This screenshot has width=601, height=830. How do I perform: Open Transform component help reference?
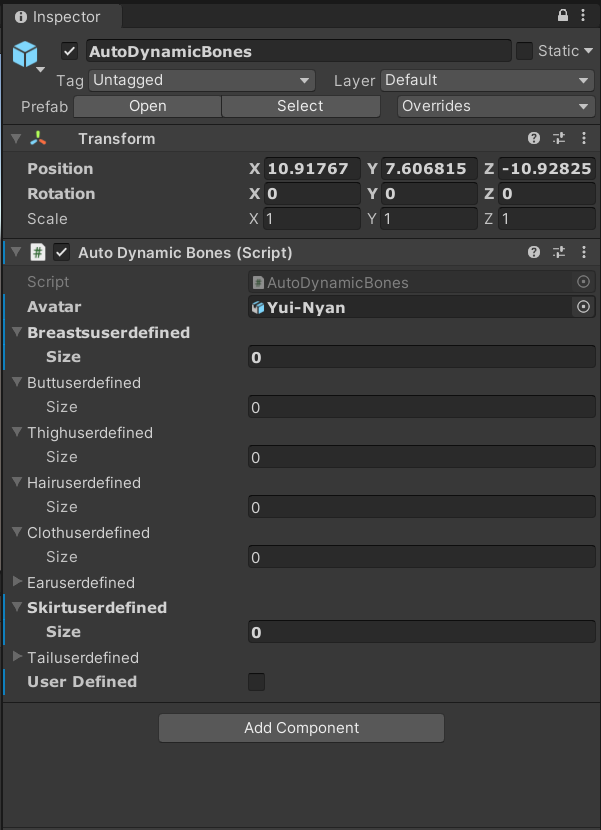point(534,139)
